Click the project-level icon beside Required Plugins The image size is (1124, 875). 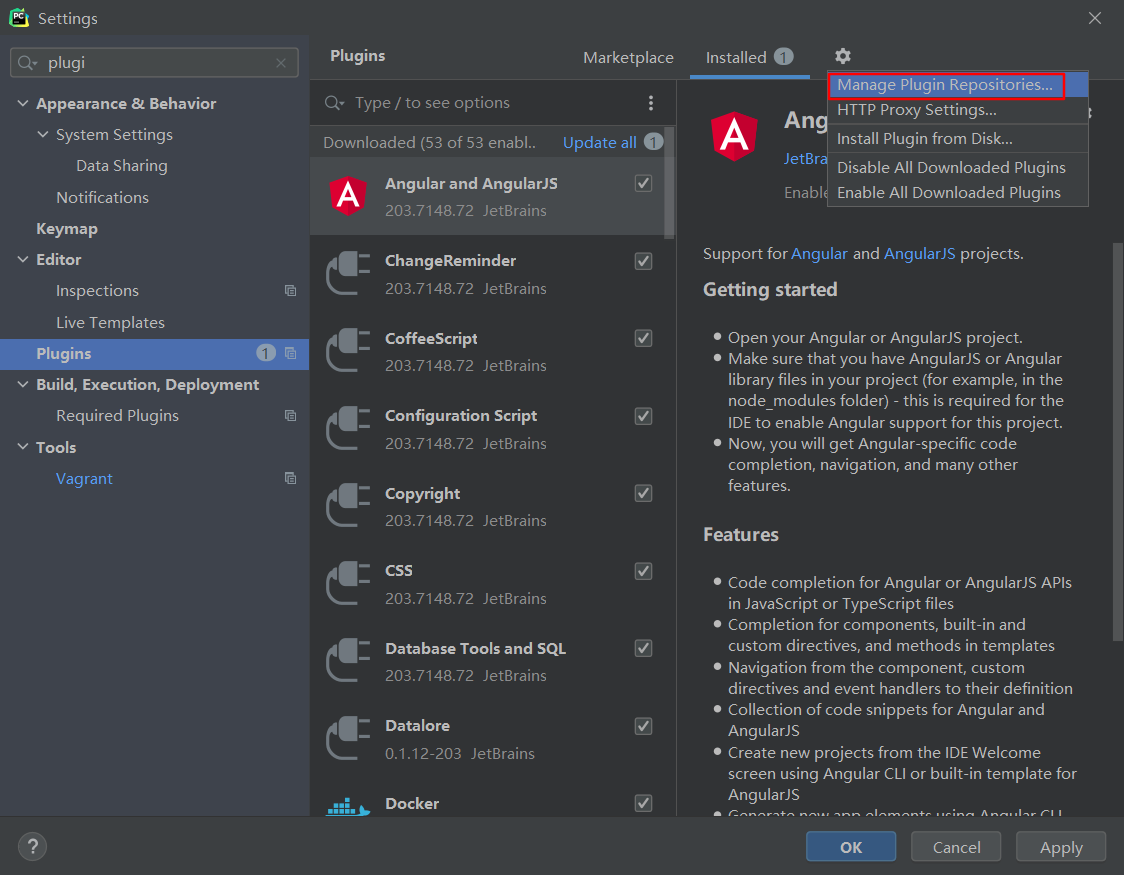click(x=290, y=416)
